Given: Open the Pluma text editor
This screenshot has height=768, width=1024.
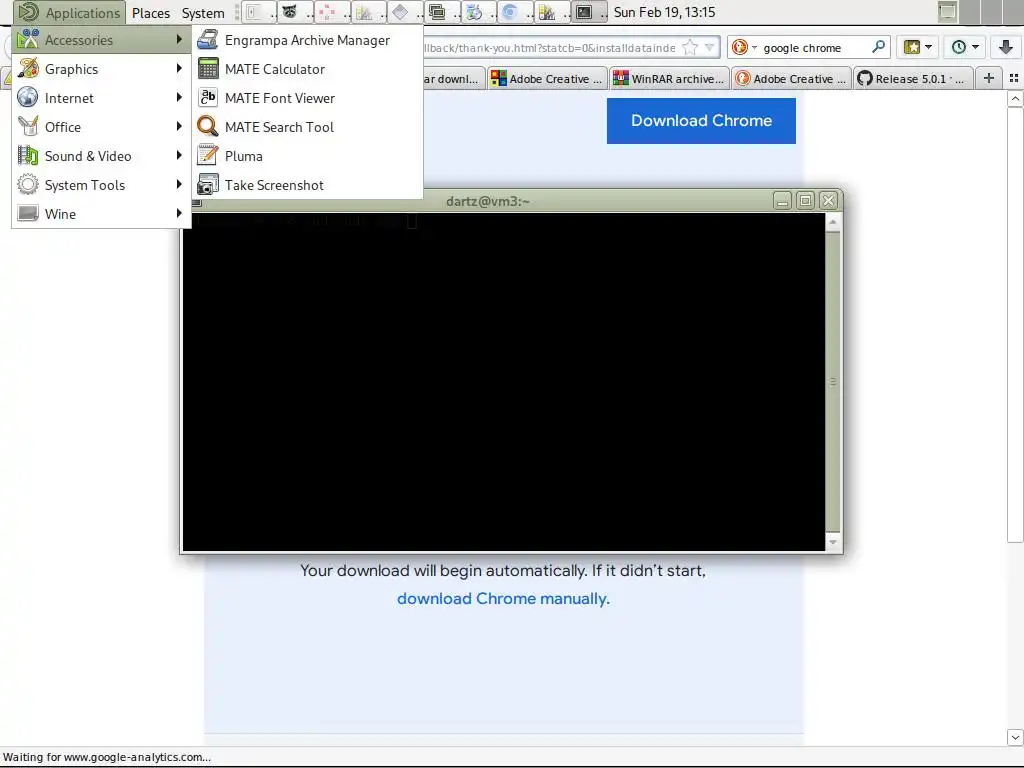Looking at the screenshot, I should (308, 156).
